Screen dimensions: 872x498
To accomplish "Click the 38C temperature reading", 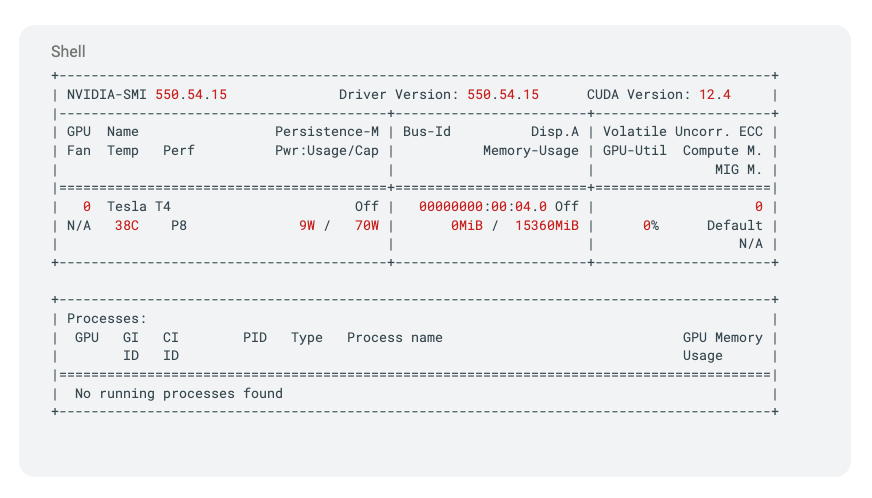I will coord(127,226).
